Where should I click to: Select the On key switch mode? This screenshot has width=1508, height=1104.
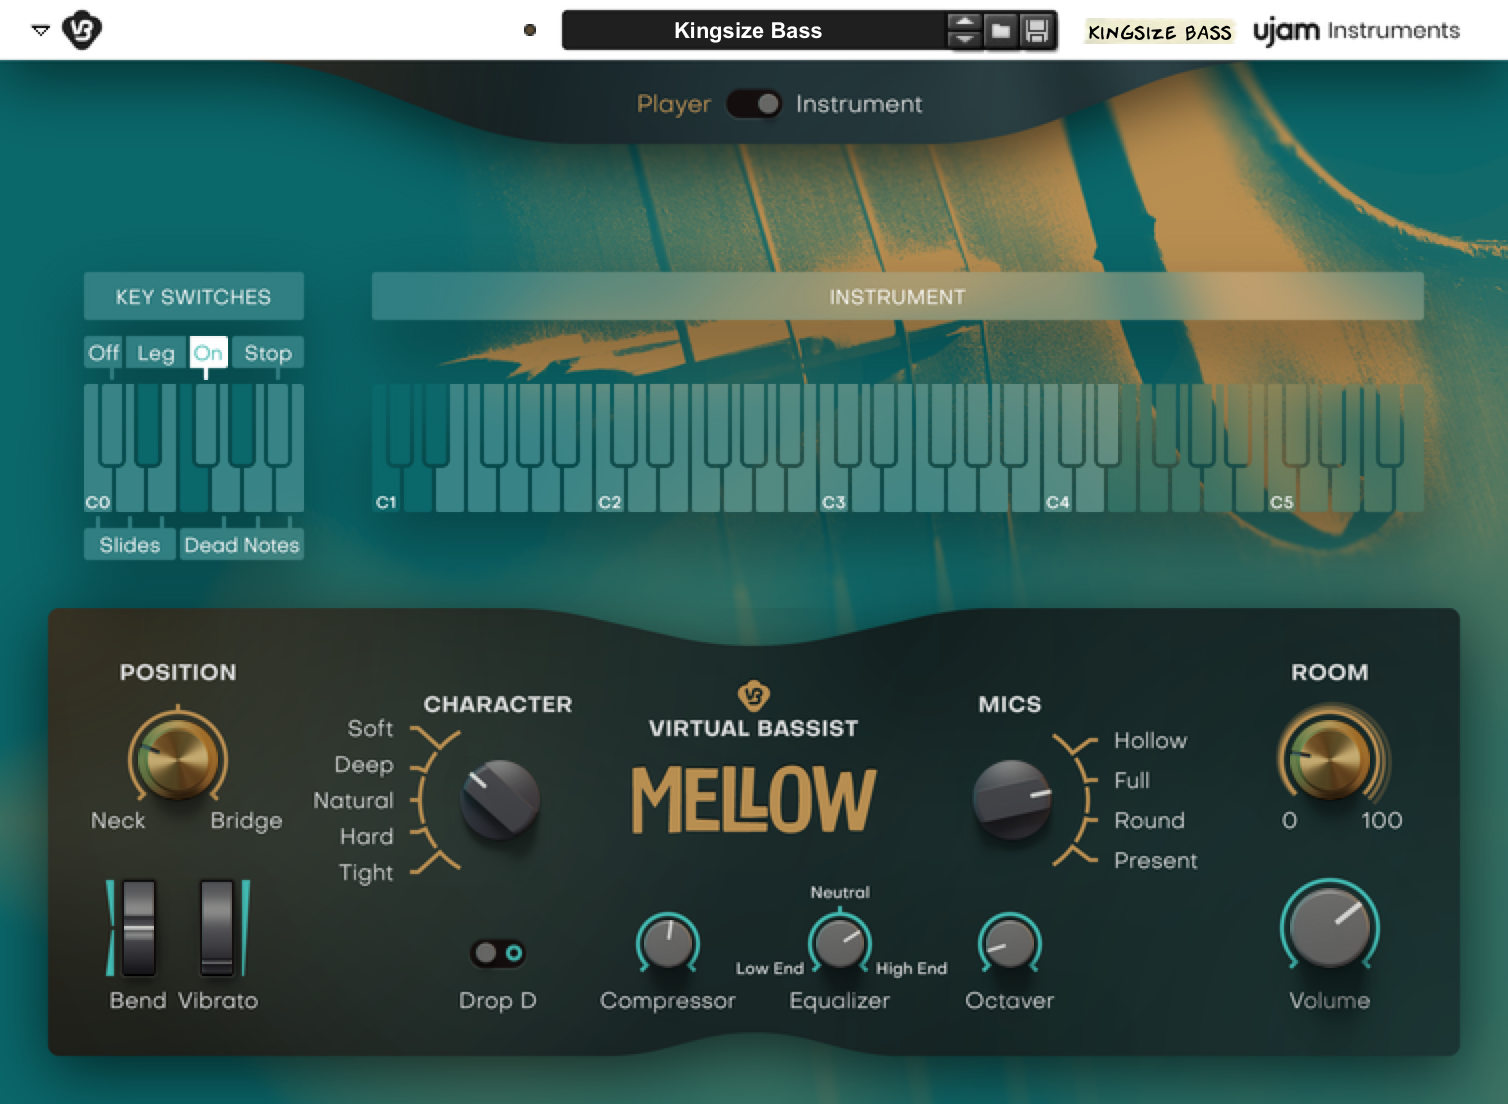pyautogui.click(x=209, y=352)
